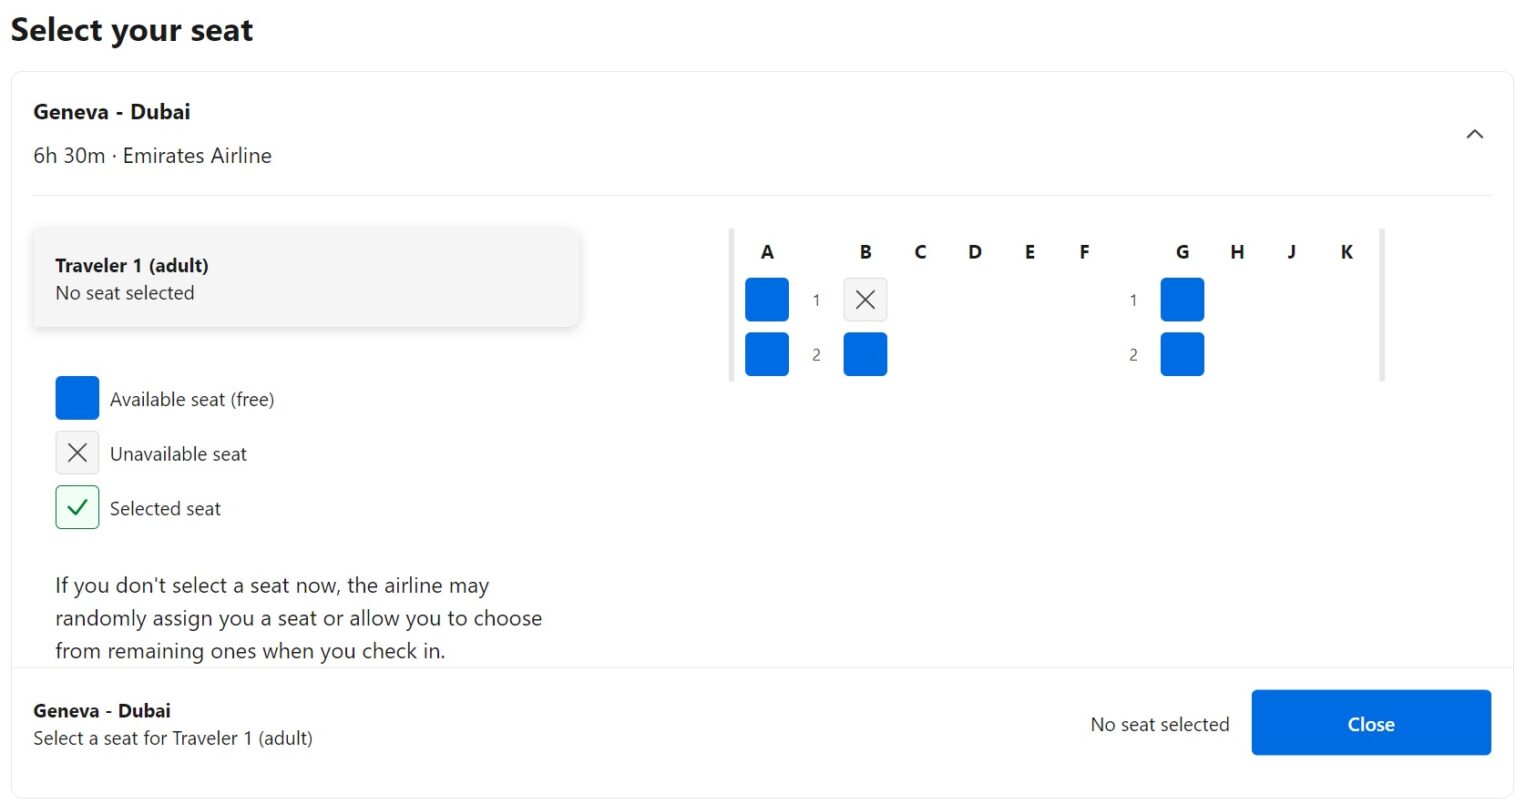Pick seat 2G in the second row
This screenshot has width=1536, height=804.
click(x=1182, y=354)
